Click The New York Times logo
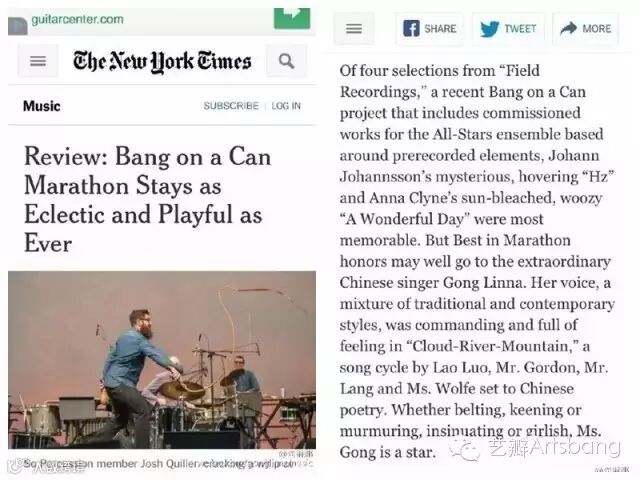The image size is (640, 480). click(x=162, y=62)
